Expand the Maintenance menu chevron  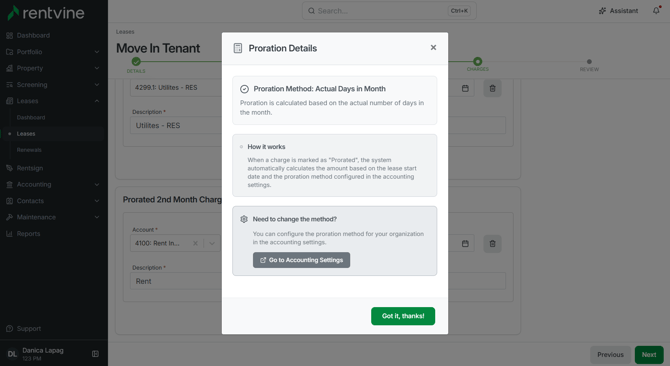97,217
